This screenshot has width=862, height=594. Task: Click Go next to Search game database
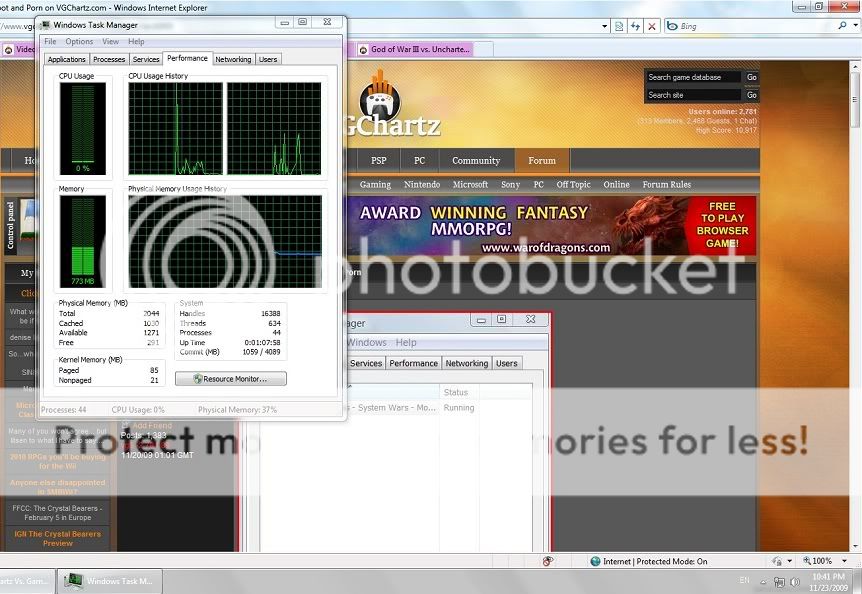tap(751, 77)
